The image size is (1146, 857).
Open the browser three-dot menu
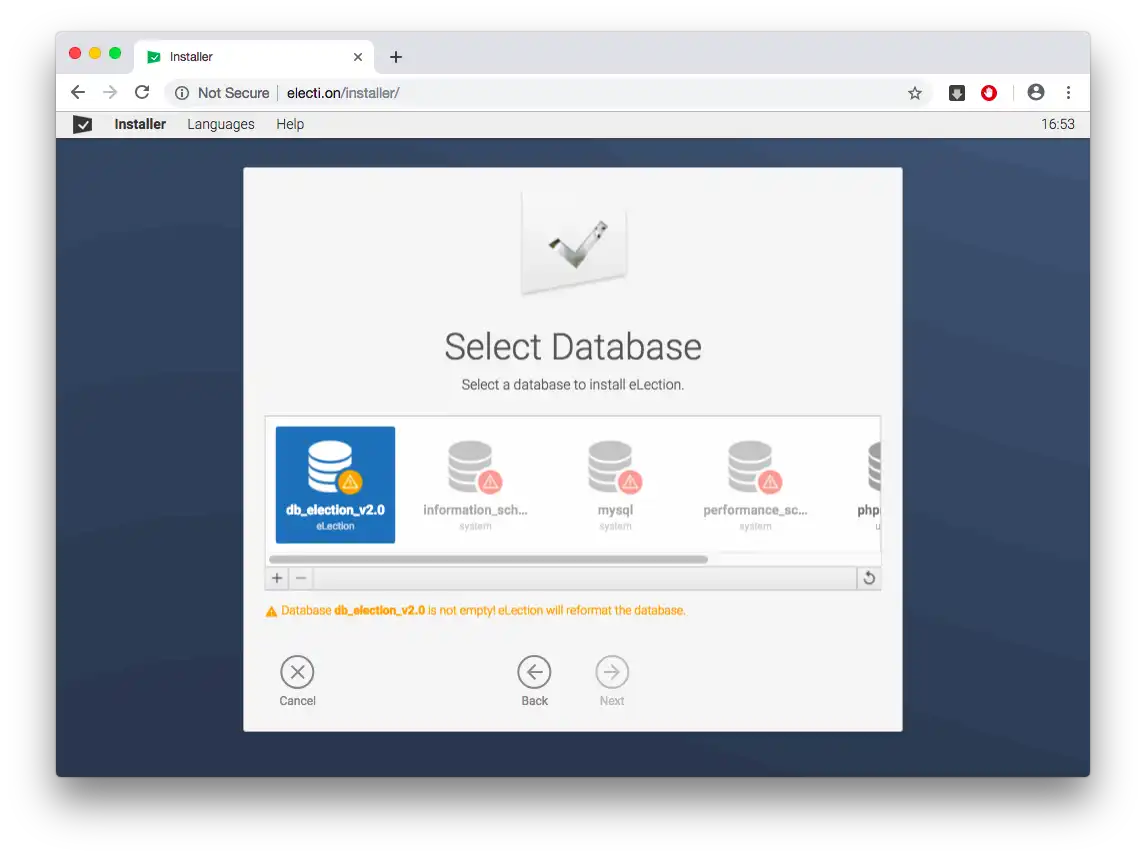[x=1069, y=93]
